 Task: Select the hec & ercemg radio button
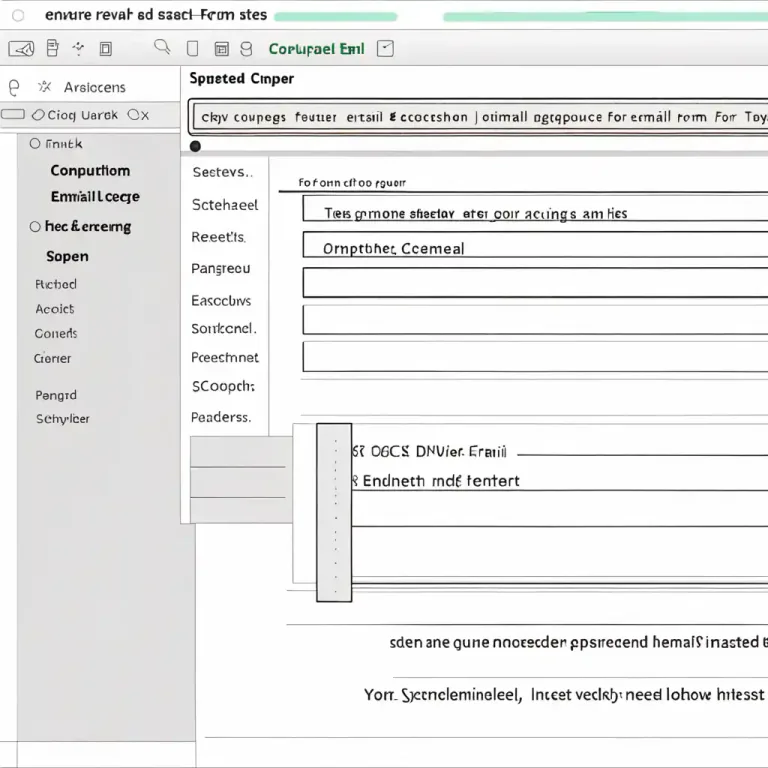[x=35, y=227]
